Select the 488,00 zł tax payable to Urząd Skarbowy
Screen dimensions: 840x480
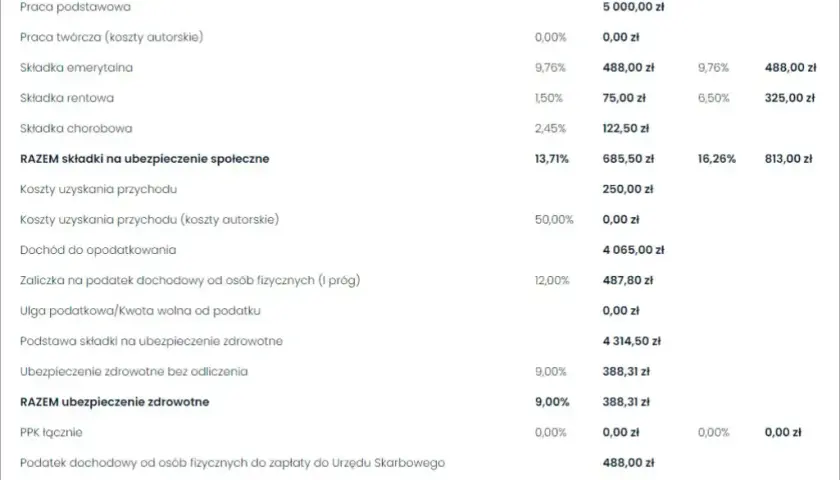point(628,463)
